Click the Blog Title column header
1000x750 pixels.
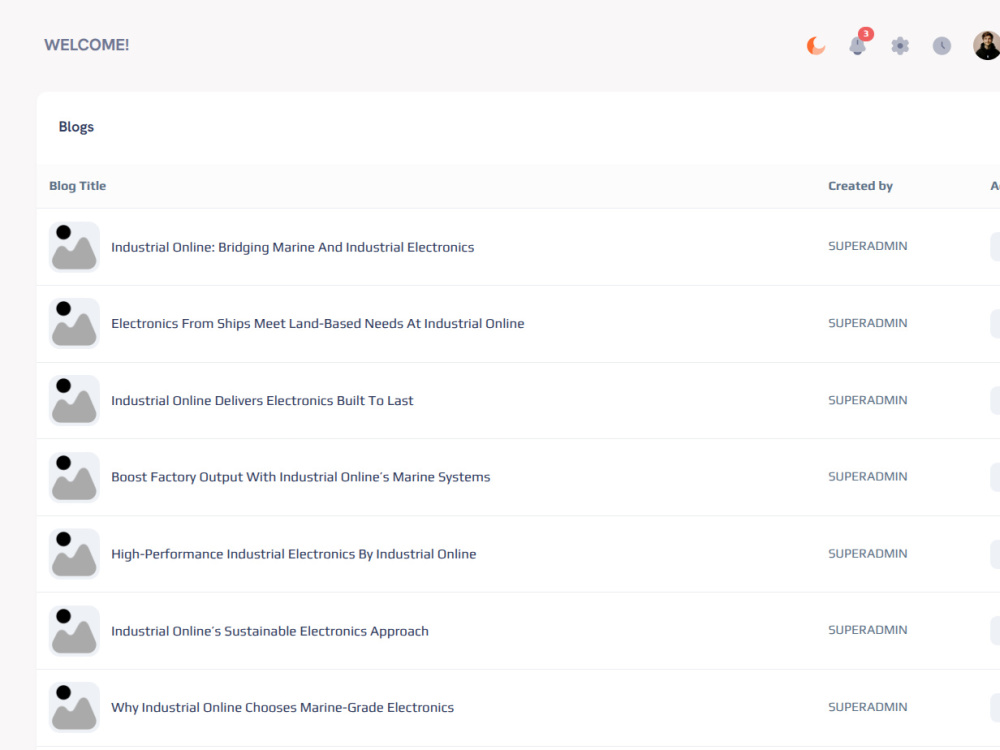tap(78, 186)
